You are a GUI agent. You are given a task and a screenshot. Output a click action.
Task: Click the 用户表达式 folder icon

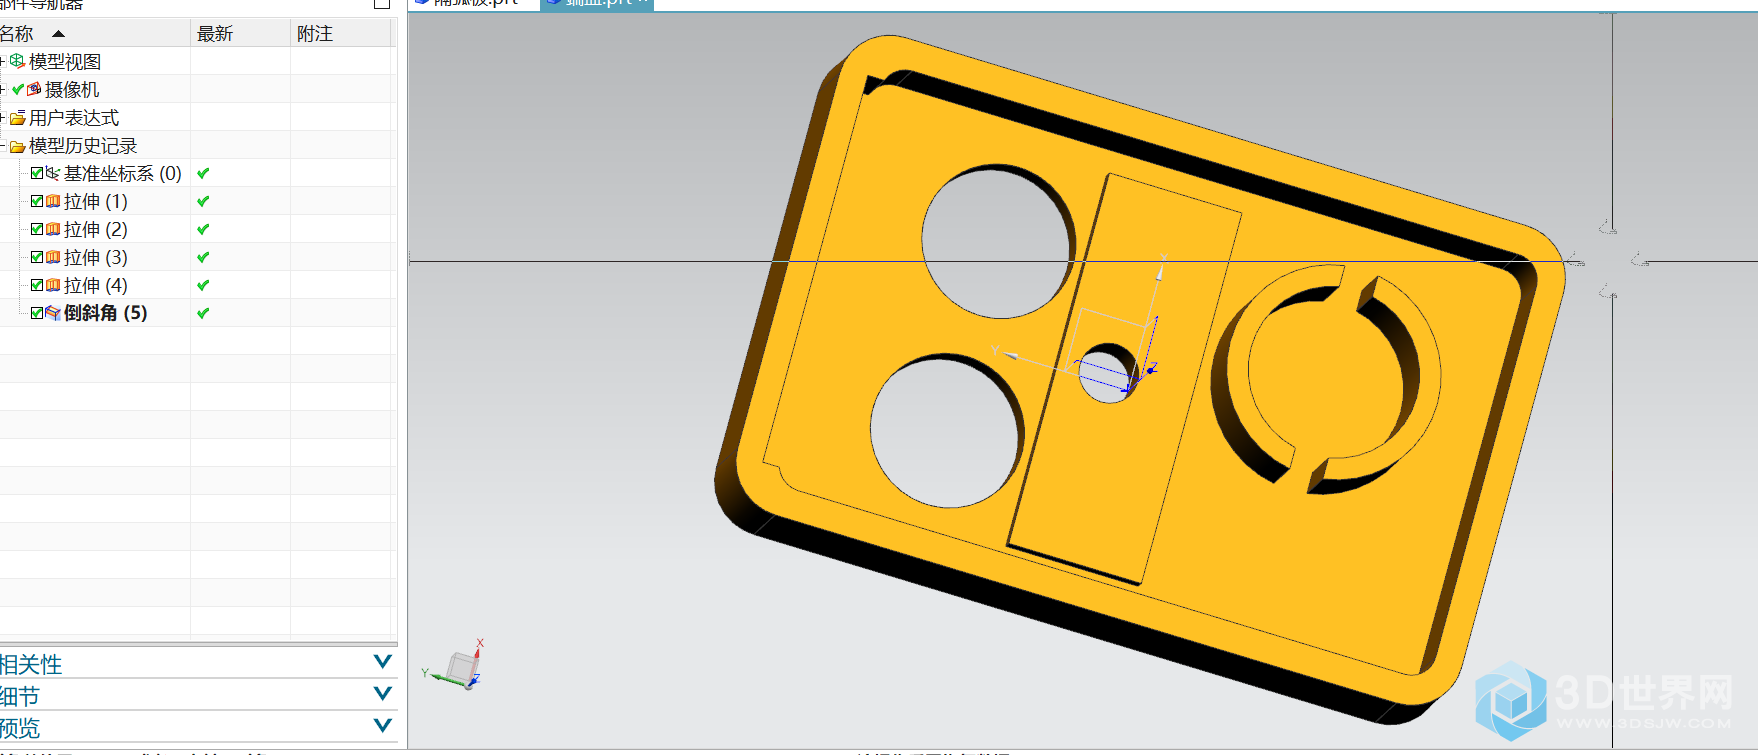[17, 118]
